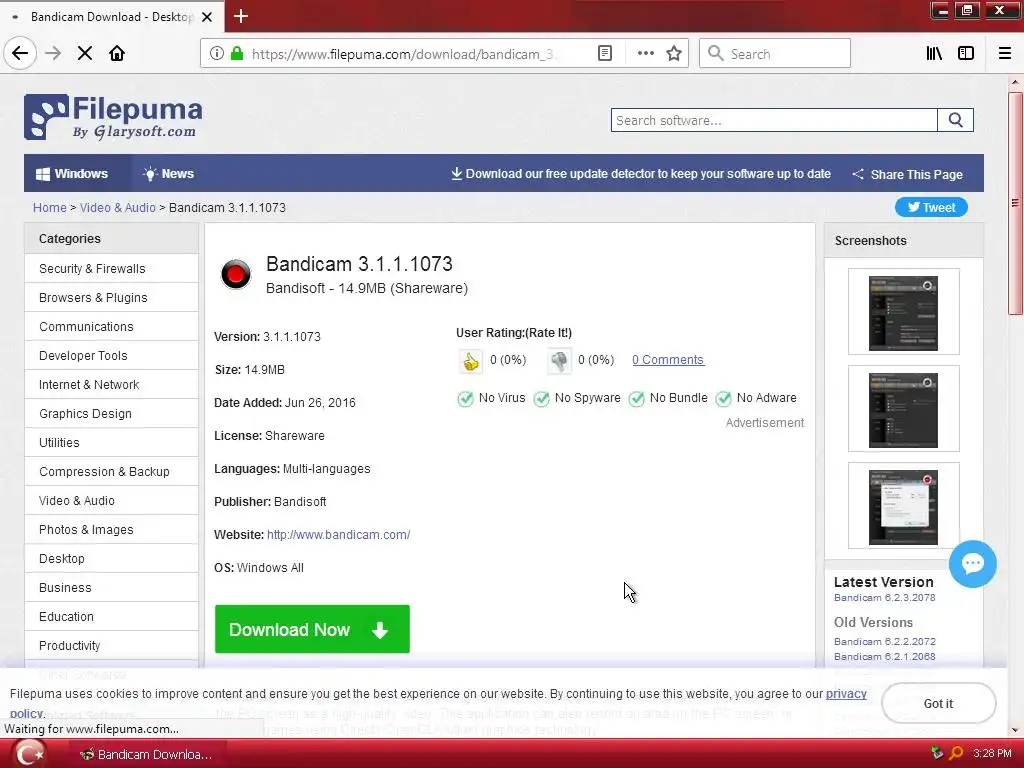Click the green Download Now button
The image size is (1024, 768).
[312, 629]
